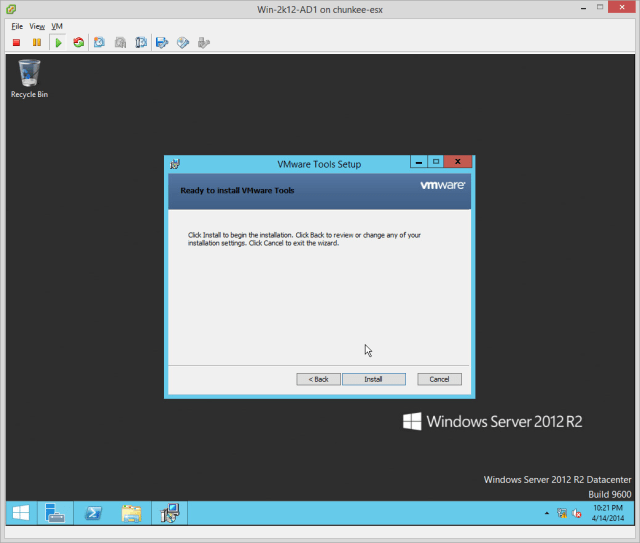Viewport: 640px width, 543px height.
Task: Click the connect CD/DVD device icon
Action: click(x=183, y=42)
